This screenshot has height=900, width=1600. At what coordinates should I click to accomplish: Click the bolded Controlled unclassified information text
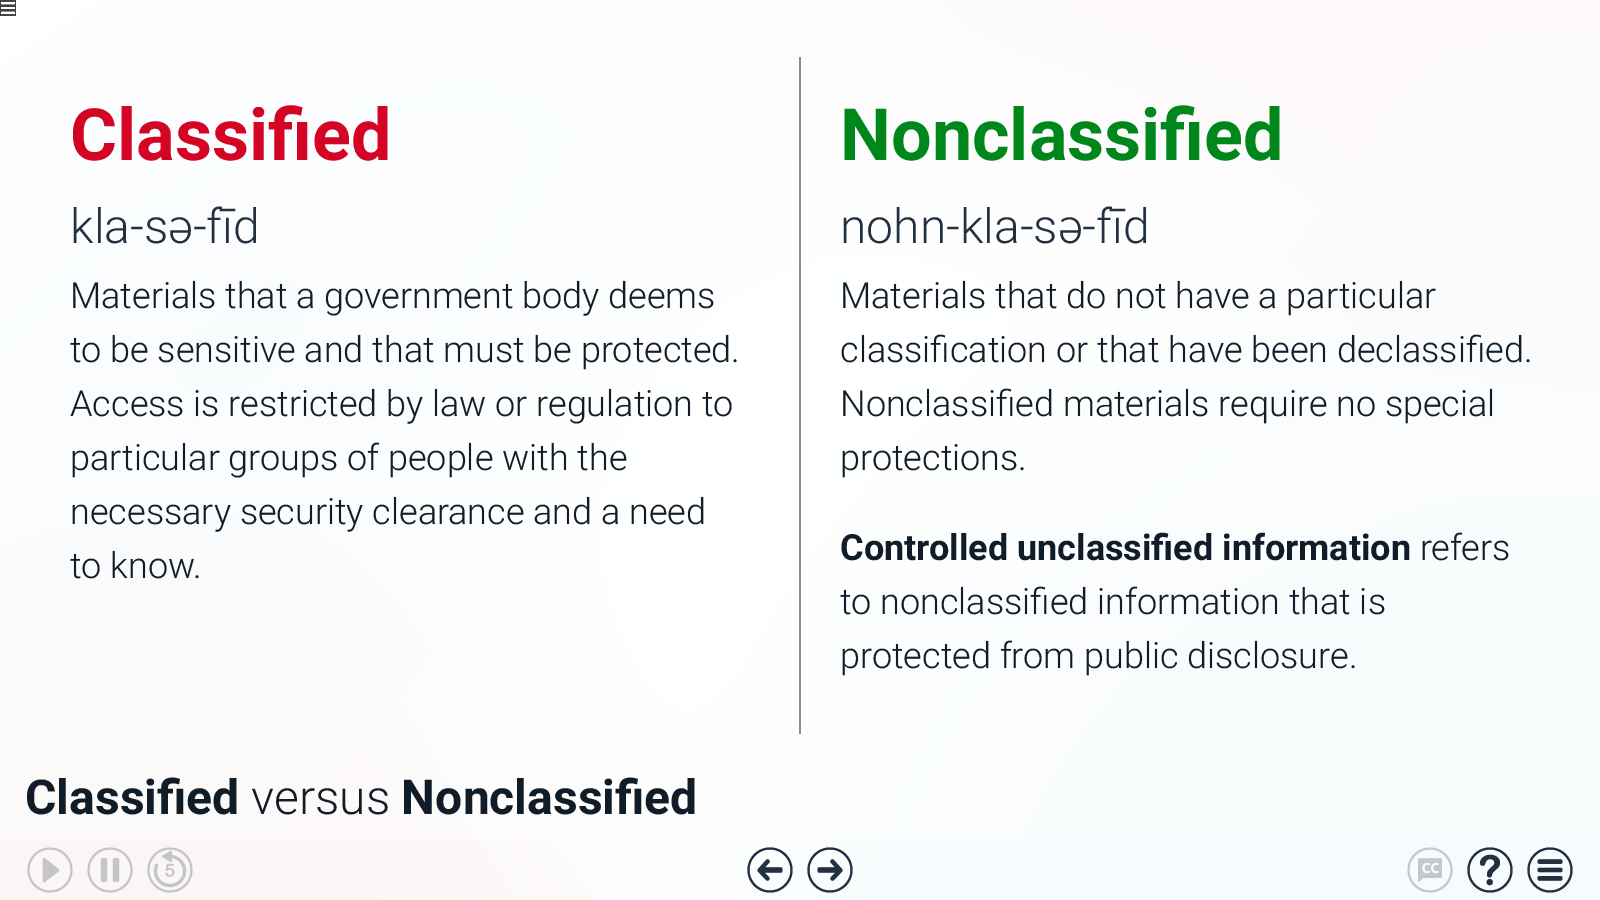point(1125,548)
